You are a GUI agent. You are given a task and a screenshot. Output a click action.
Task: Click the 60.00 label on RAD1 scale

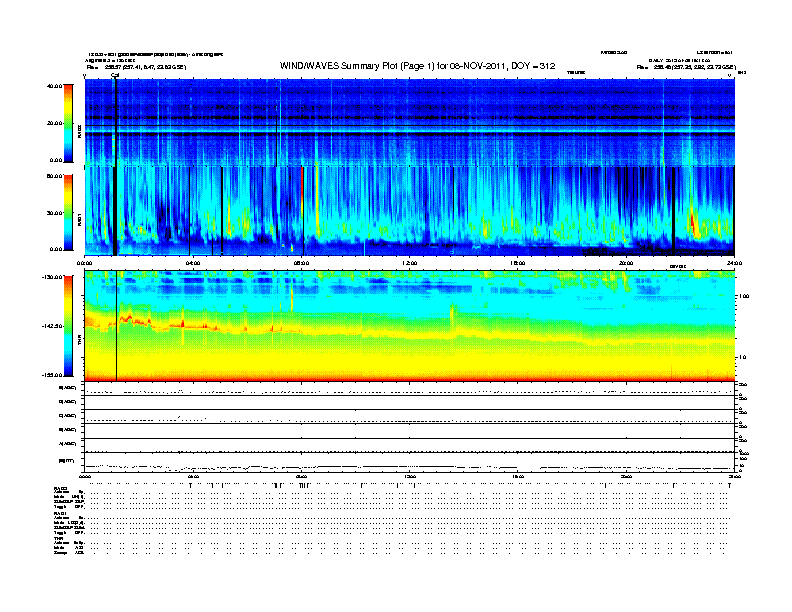click(54, 176)
